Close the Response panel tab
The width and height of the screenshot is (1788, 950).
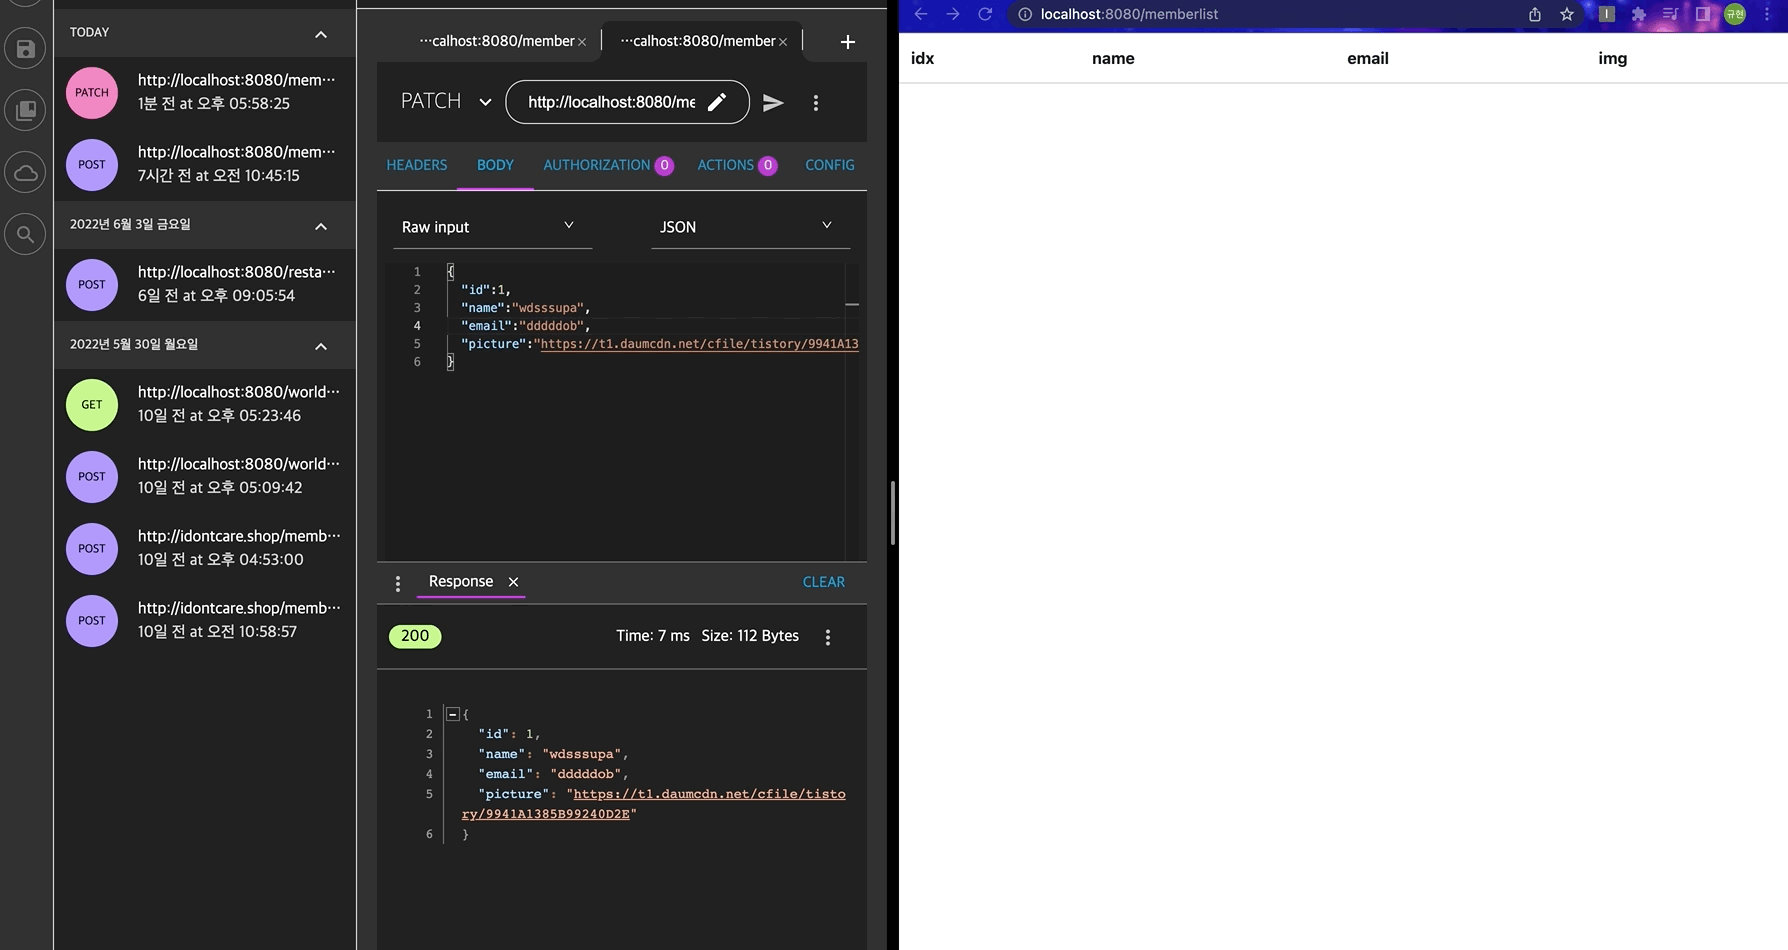coord(513,582)
